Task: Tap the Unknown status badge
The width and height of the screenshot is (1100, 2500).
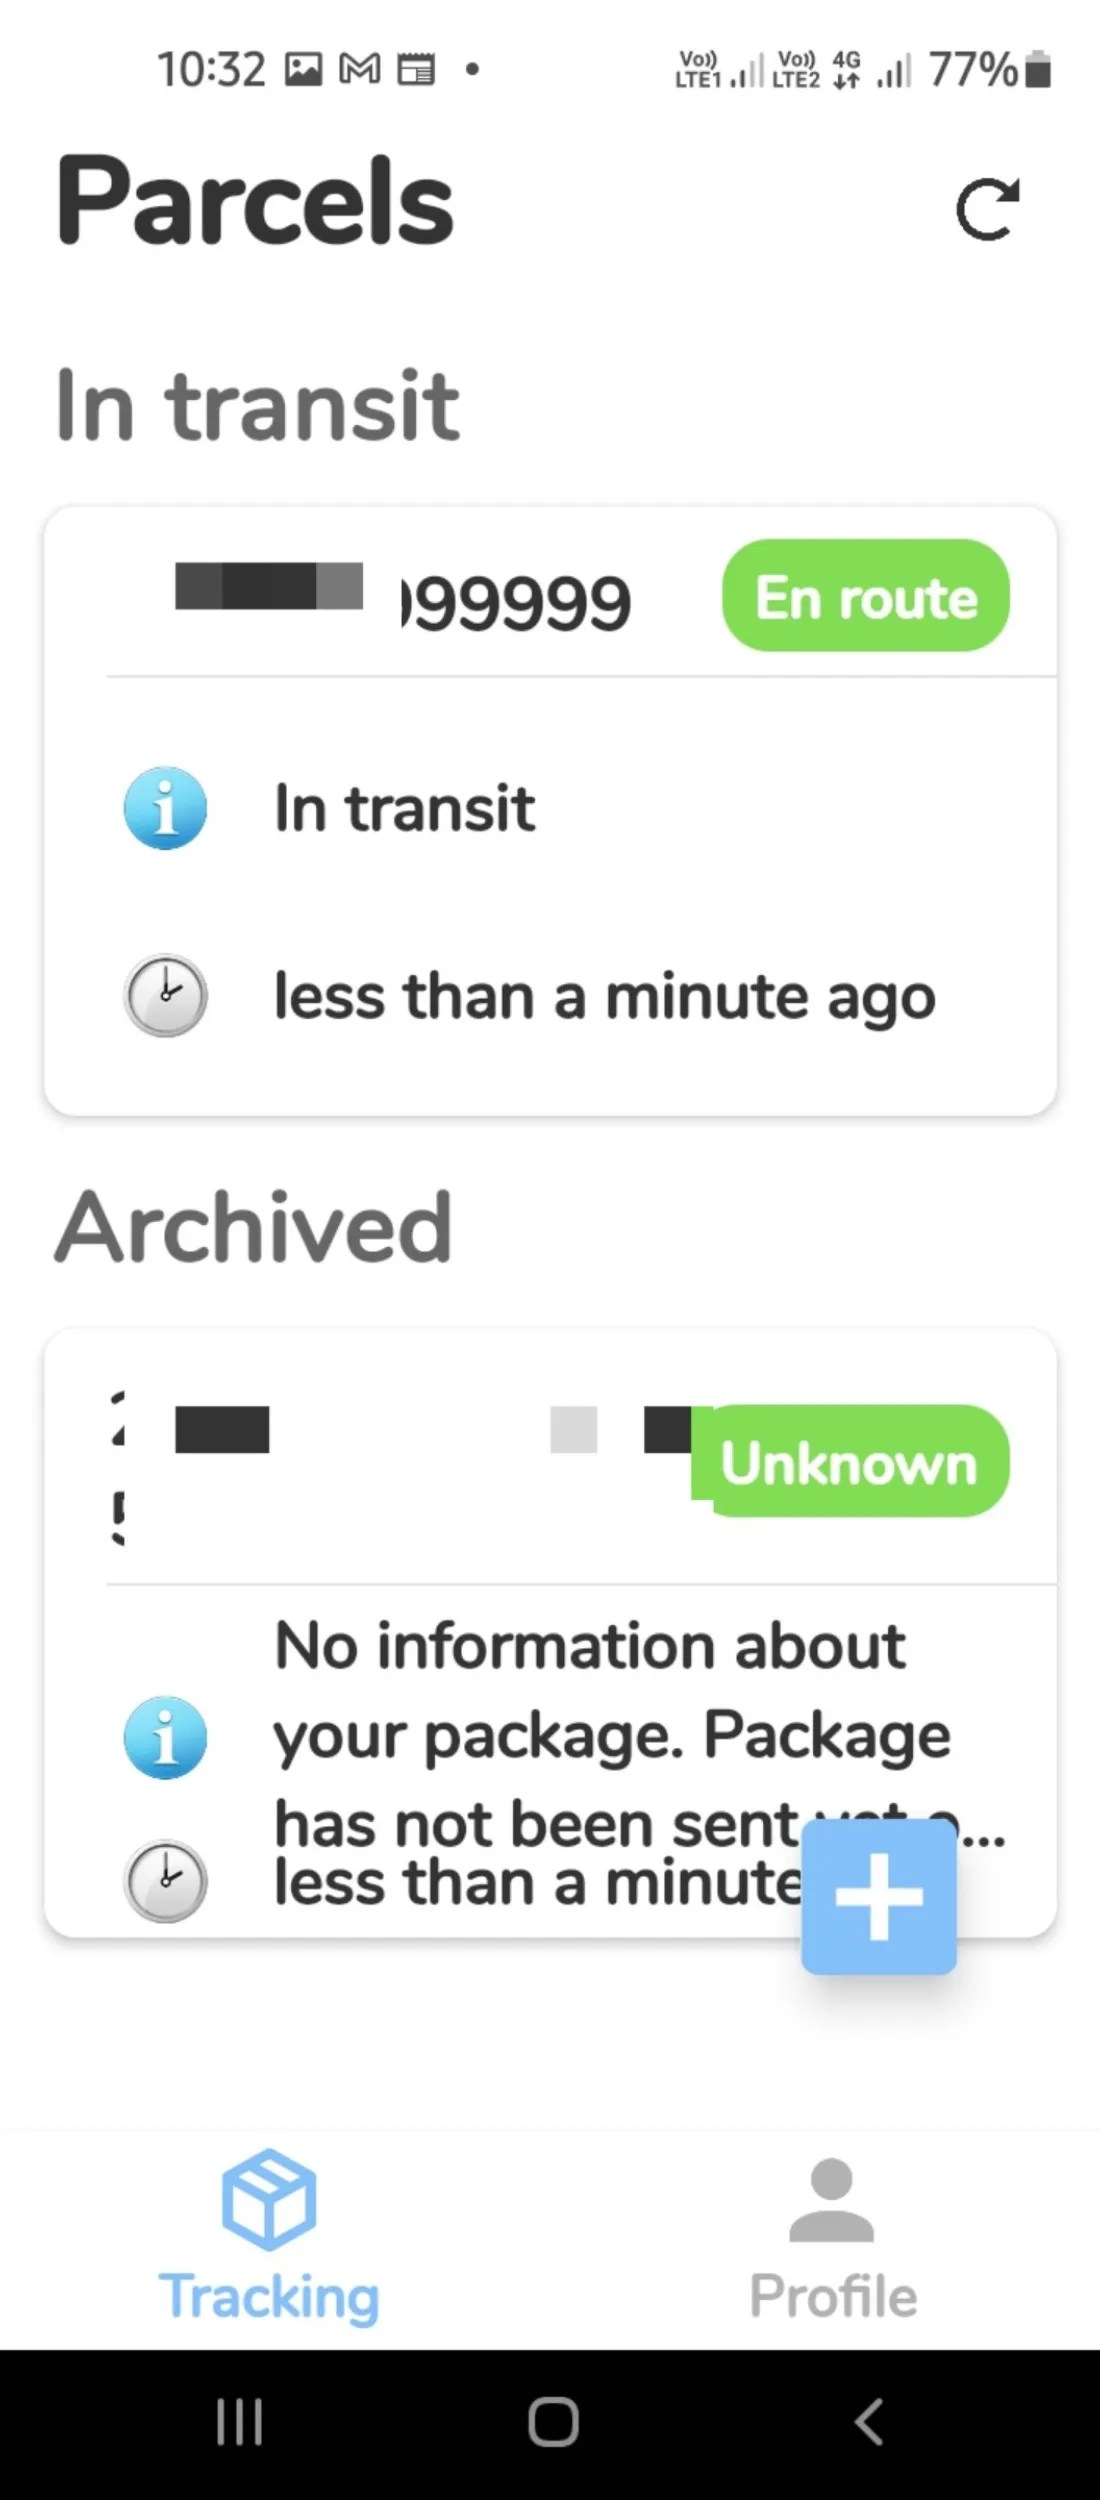Action: [x=850, y=1463]
